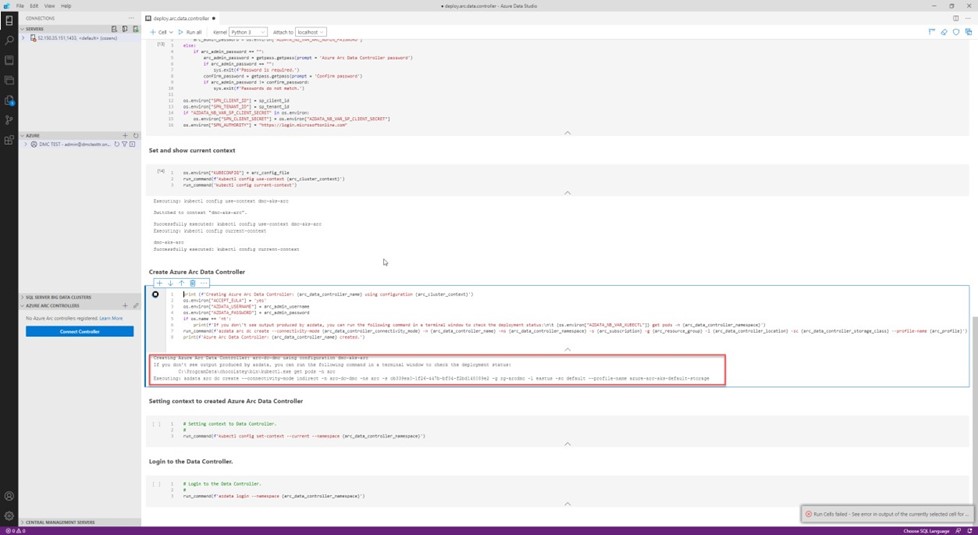Open Attach to dropdown showing localhost
The height and width of the screenshot is (535, 978).
tap(310, 32)
